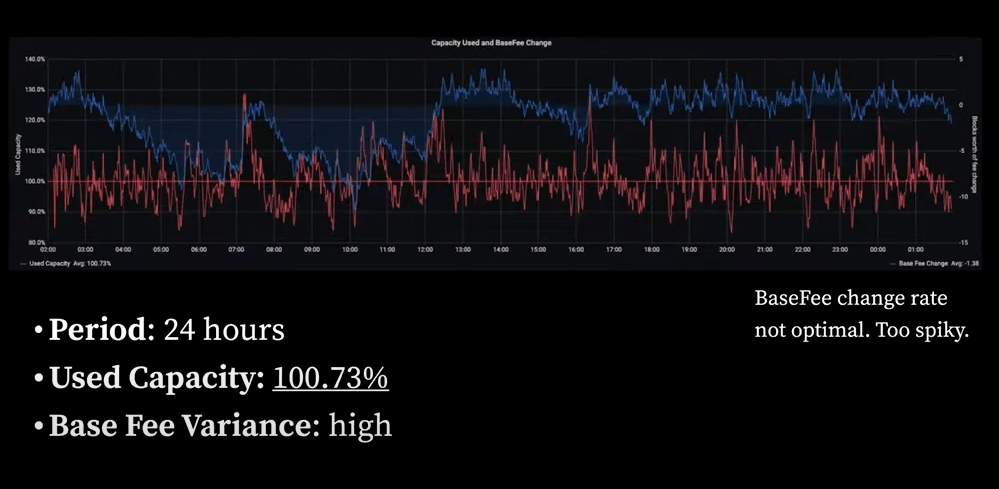Click the 17:00 time axis label
The height and width of the screenshot is (489, 999).
point(613,249)
